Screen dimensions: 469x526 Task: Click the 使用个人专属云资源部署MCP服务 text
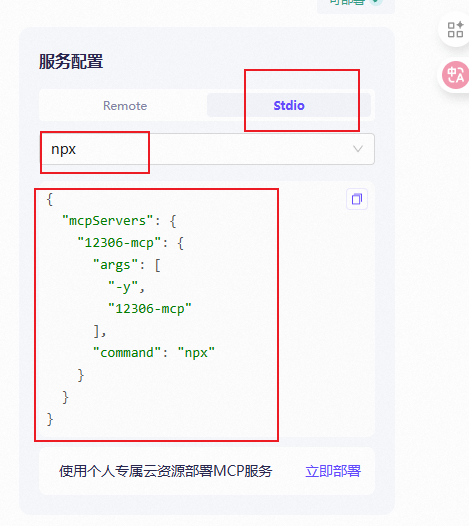pyautogui.click(x=165, y=471)
